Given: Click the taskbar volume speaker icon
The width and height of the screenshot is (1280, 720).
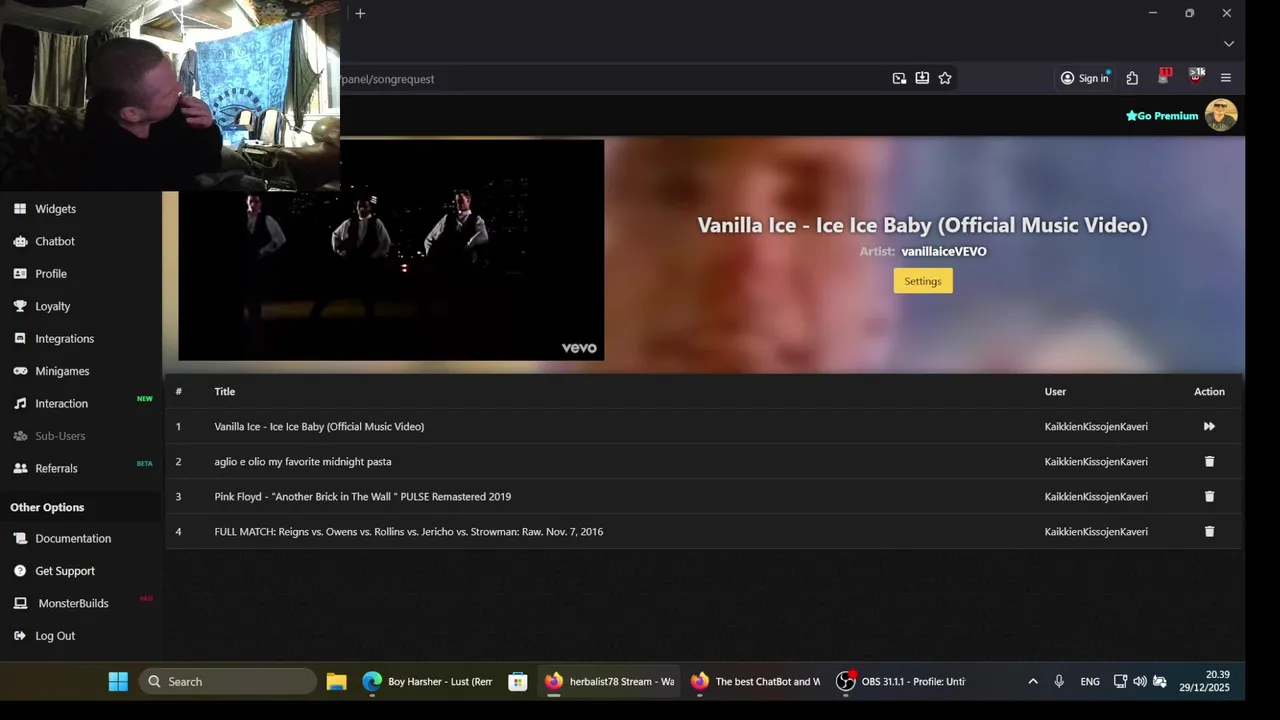Looking at the screenshot, I should tap(1140, 681).
